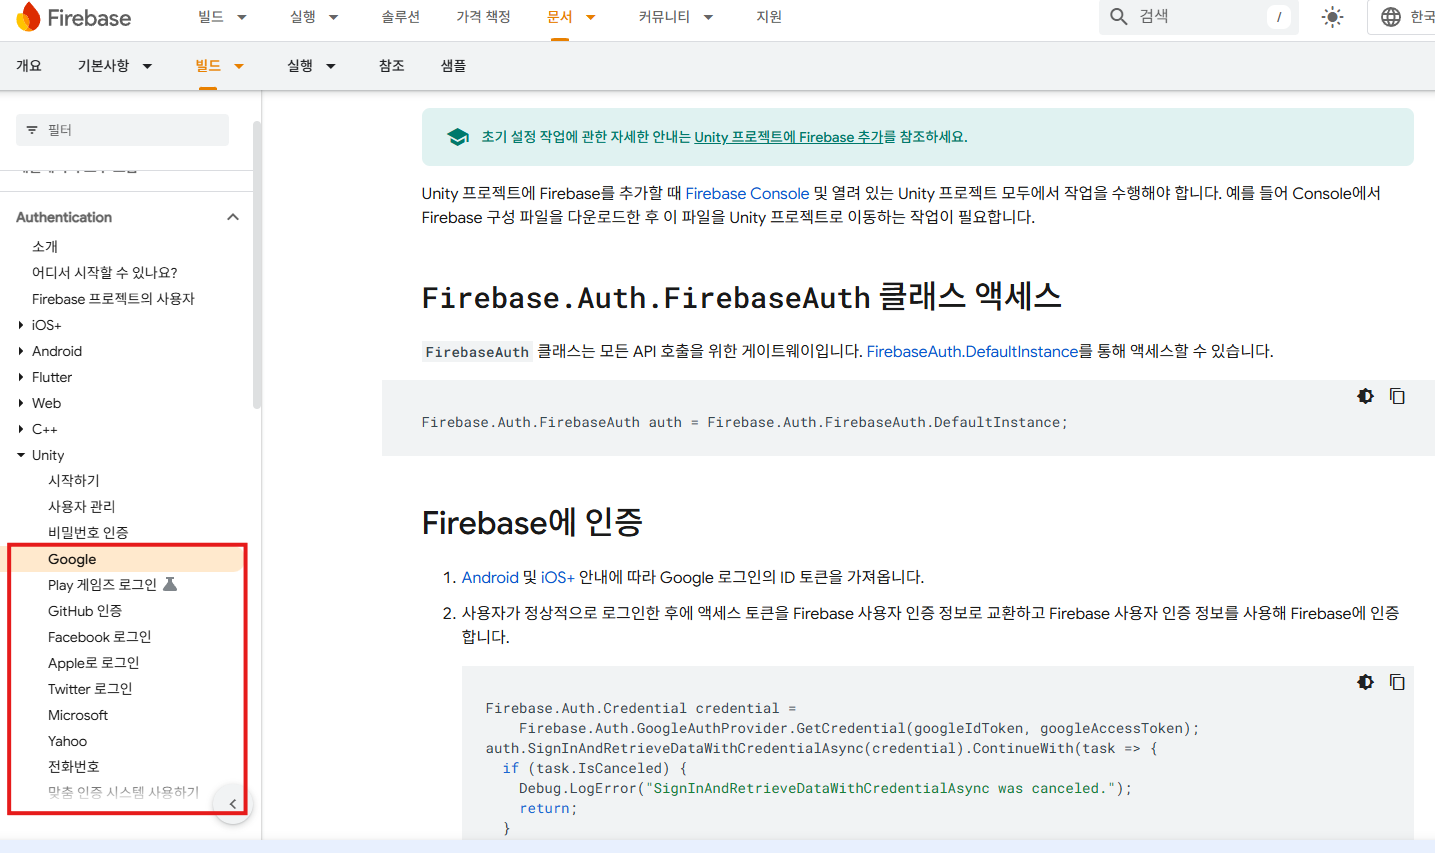Open Microsoft sign-in page
Screen dimensions: 1435x853
tap(78, 715)
